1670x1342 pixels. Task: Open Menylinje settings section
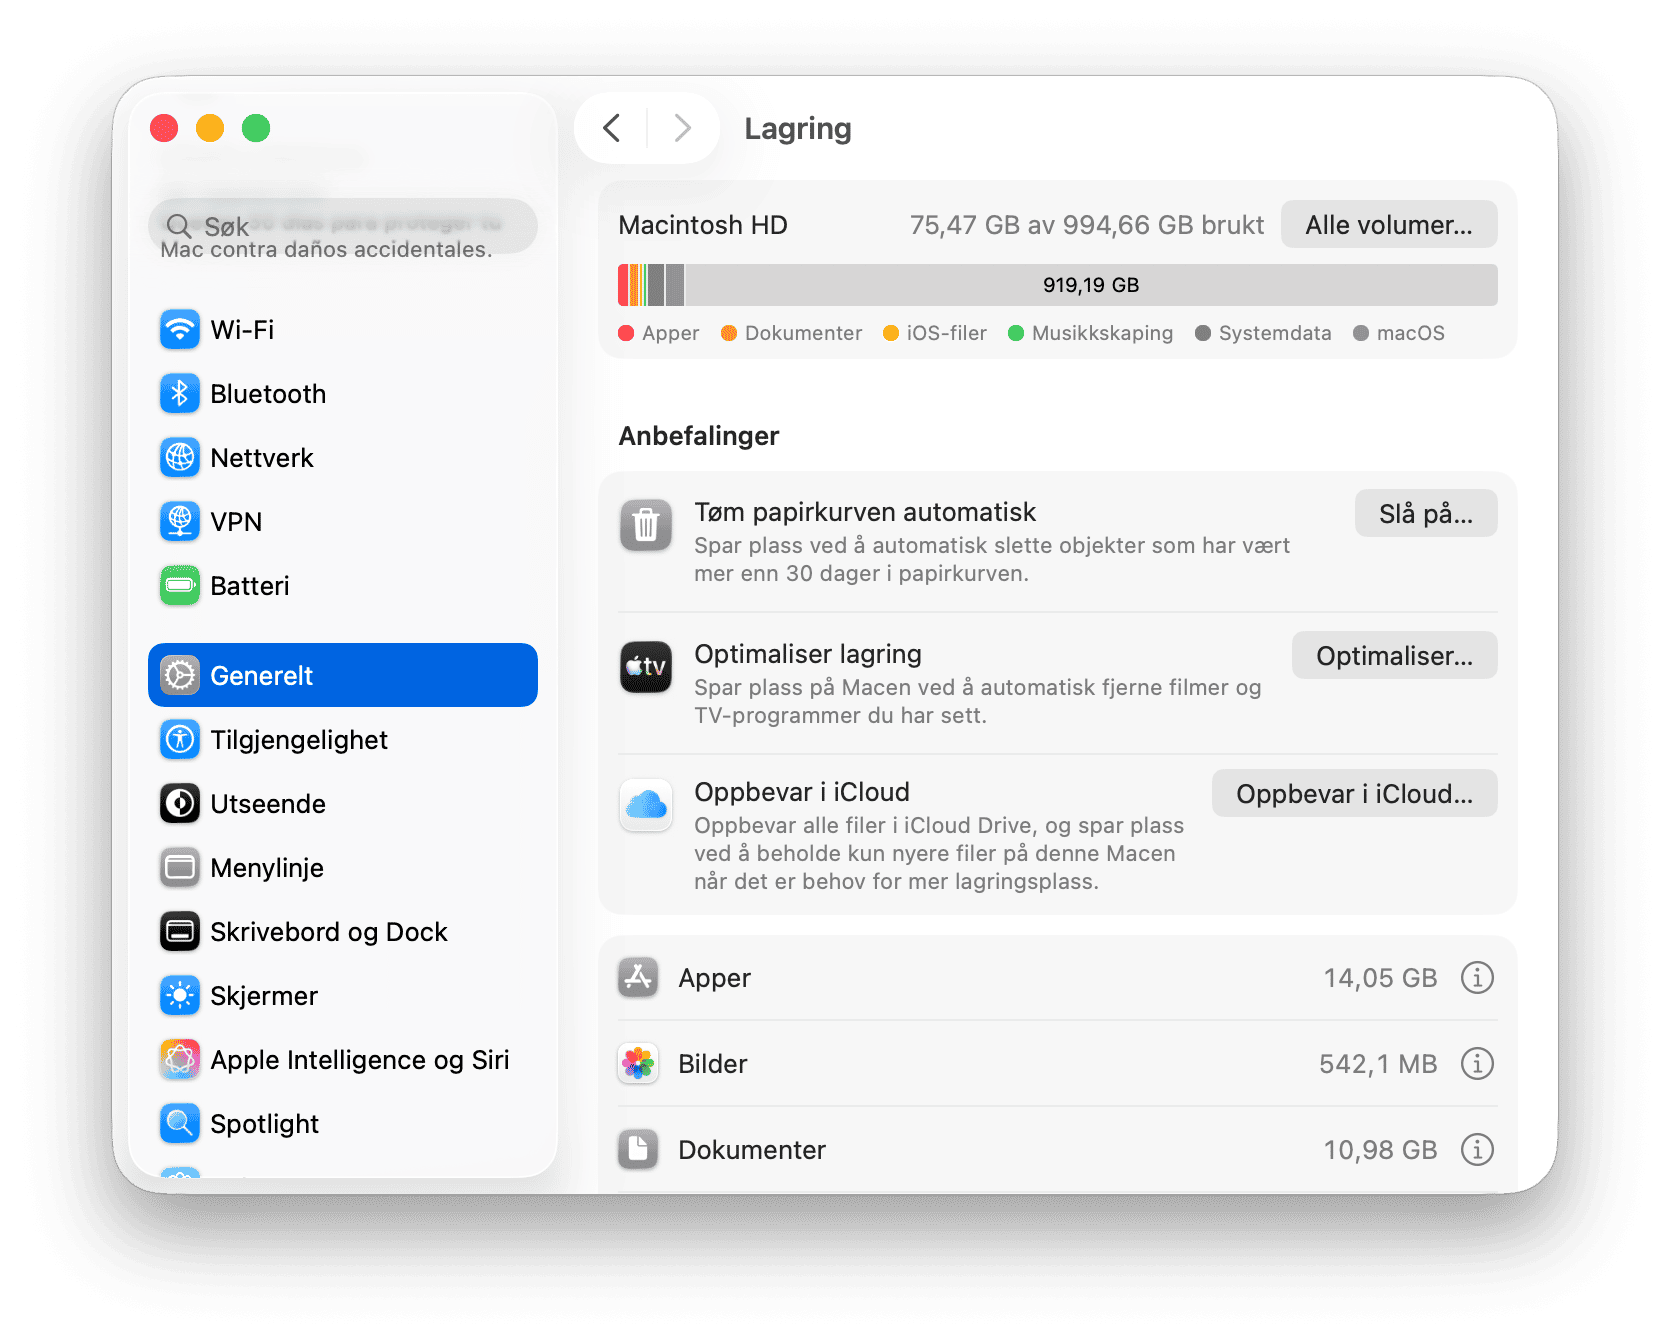(x=266, y=868)
